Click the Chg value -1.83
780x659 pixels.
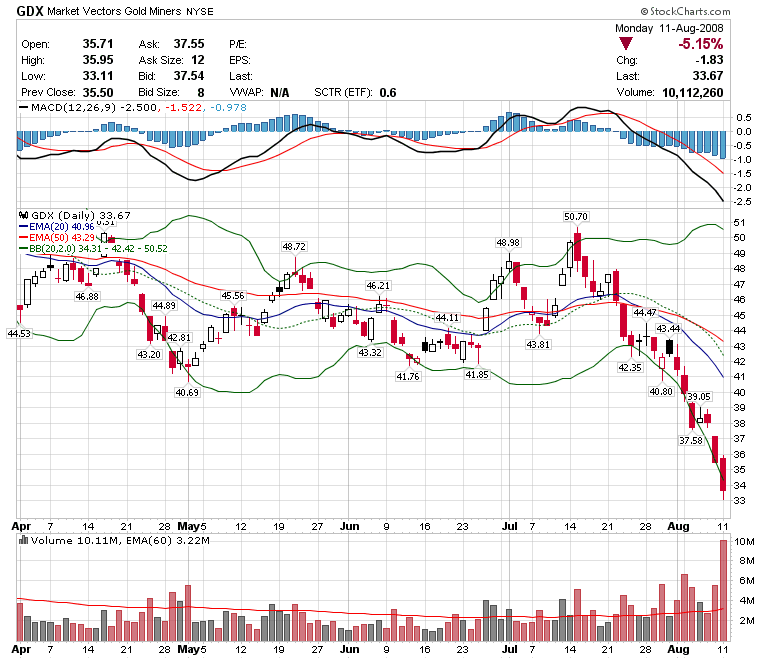(x=709, y=60)
